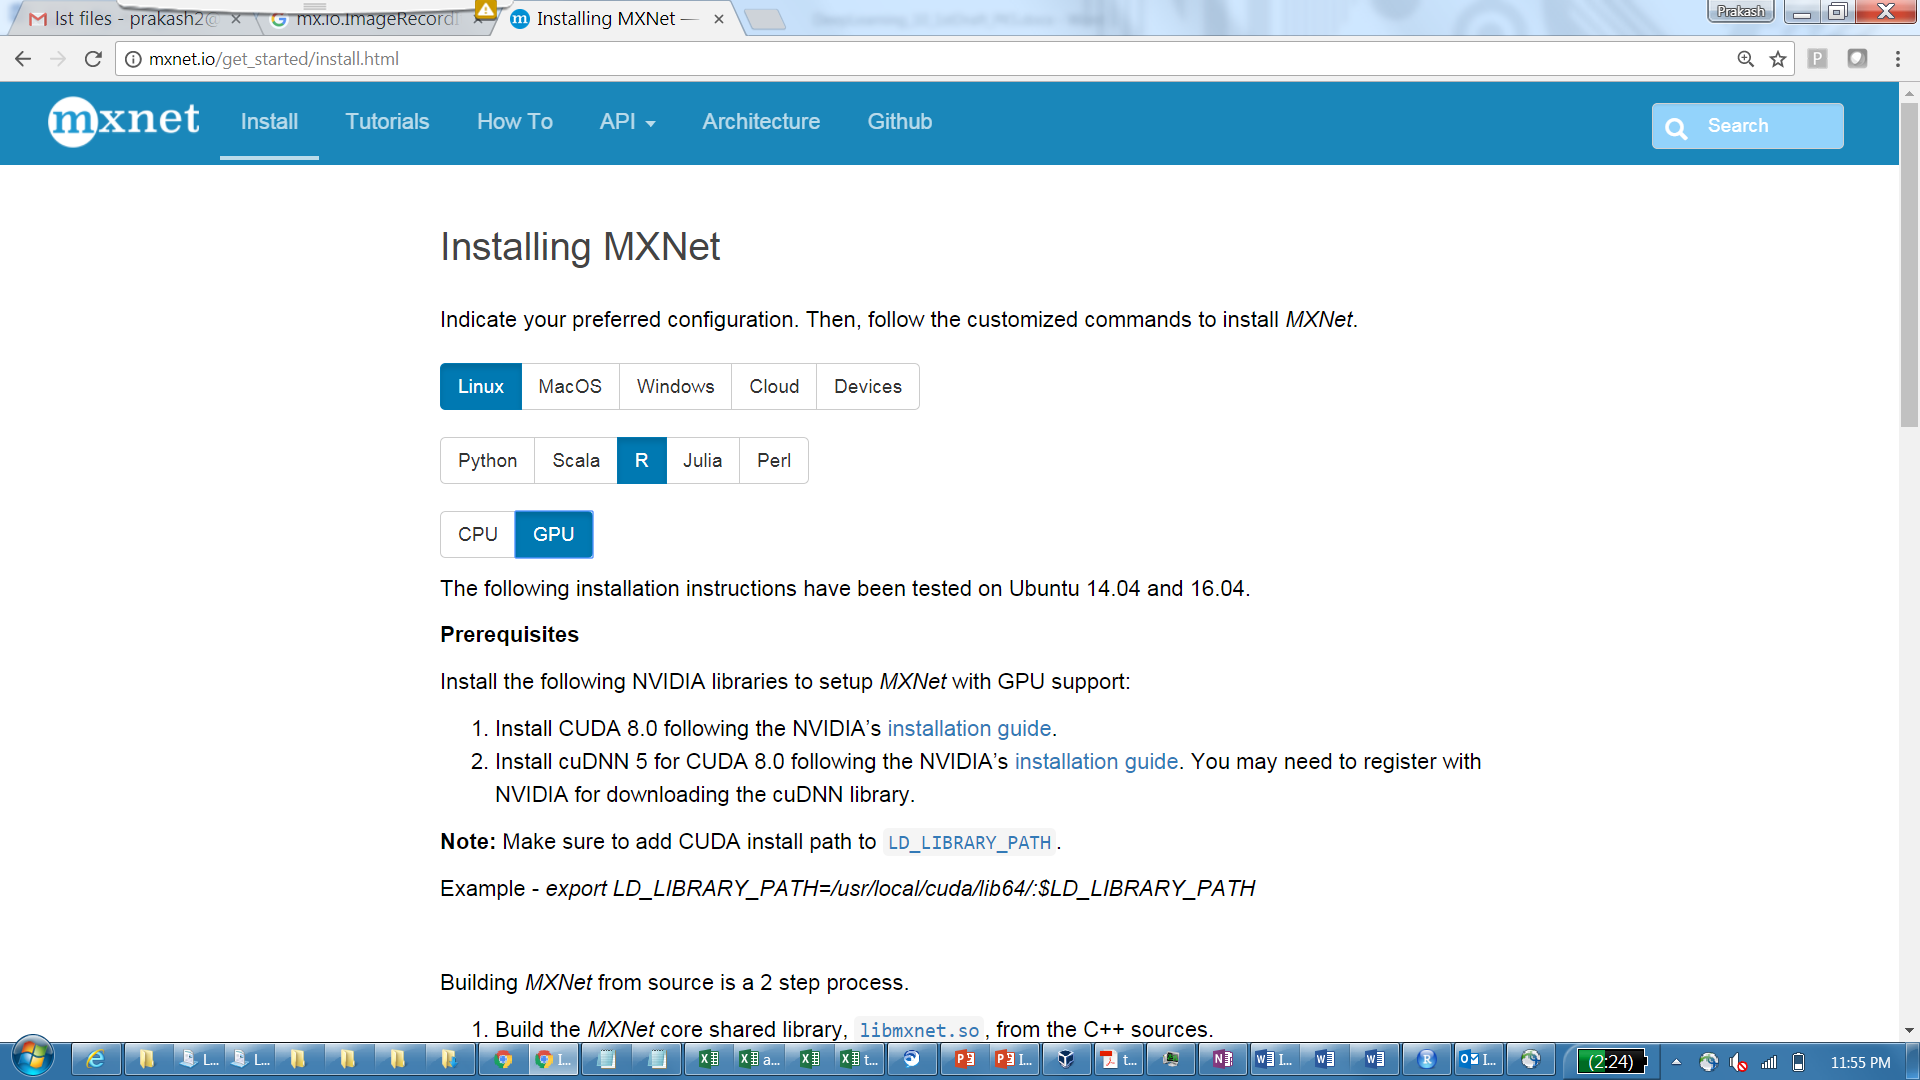Open OneNote from taskbar

1222,1059
